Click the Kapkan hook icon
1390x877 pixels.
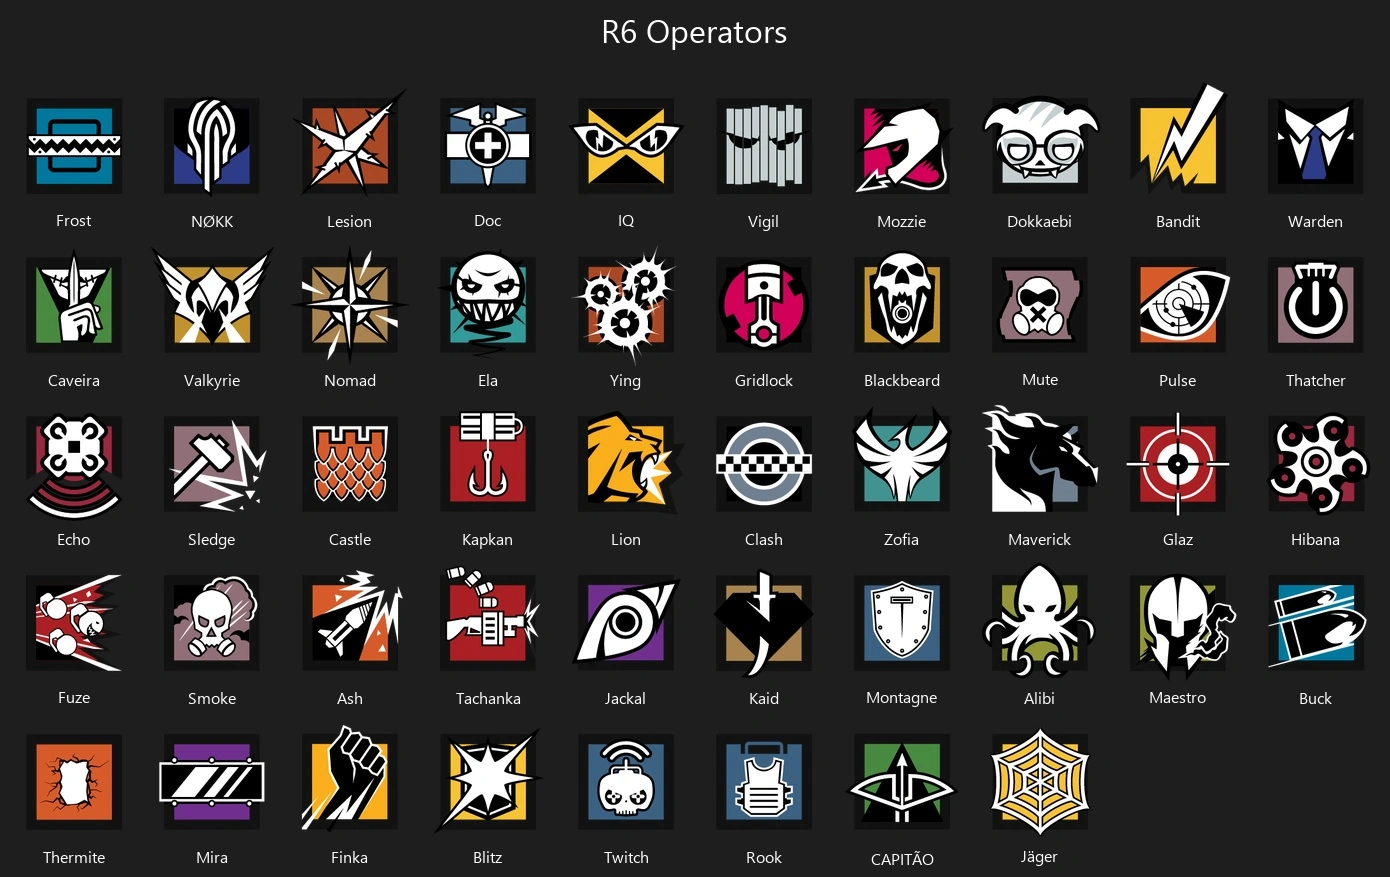(488, 462)
